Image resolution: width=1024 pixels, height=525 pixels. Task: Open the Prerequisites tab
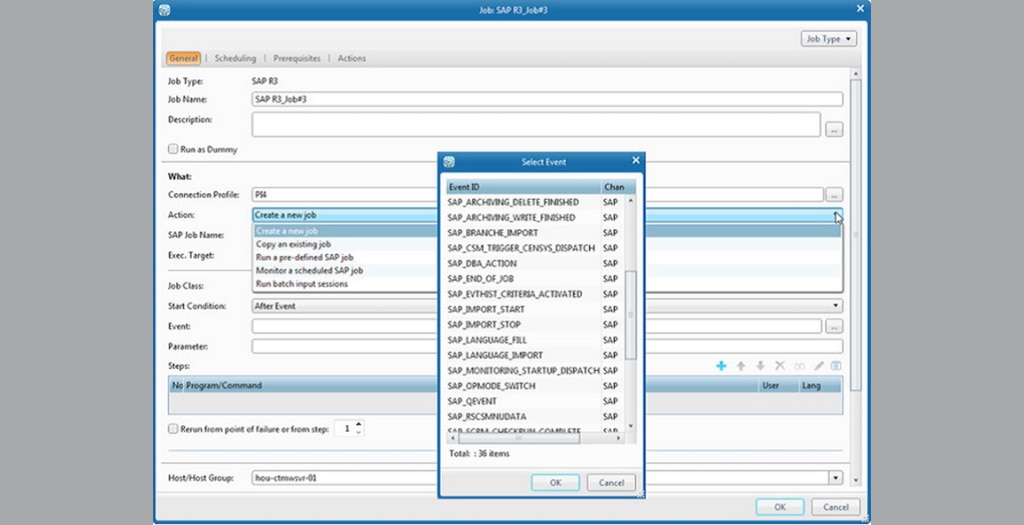[x=297, y=59]
